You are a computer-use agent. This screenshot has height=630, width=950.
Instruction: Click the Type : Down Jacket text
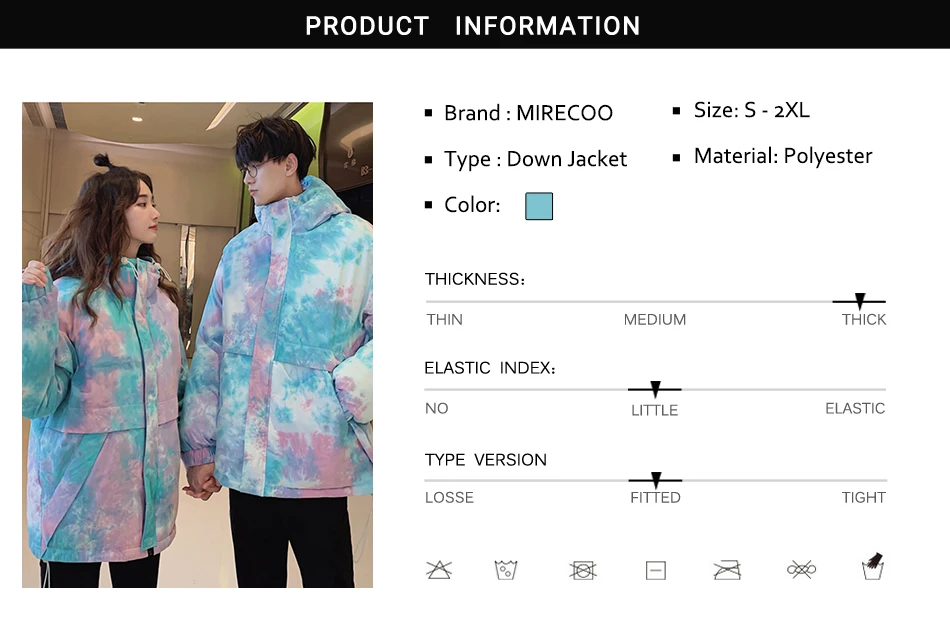(x=536, y=159)
